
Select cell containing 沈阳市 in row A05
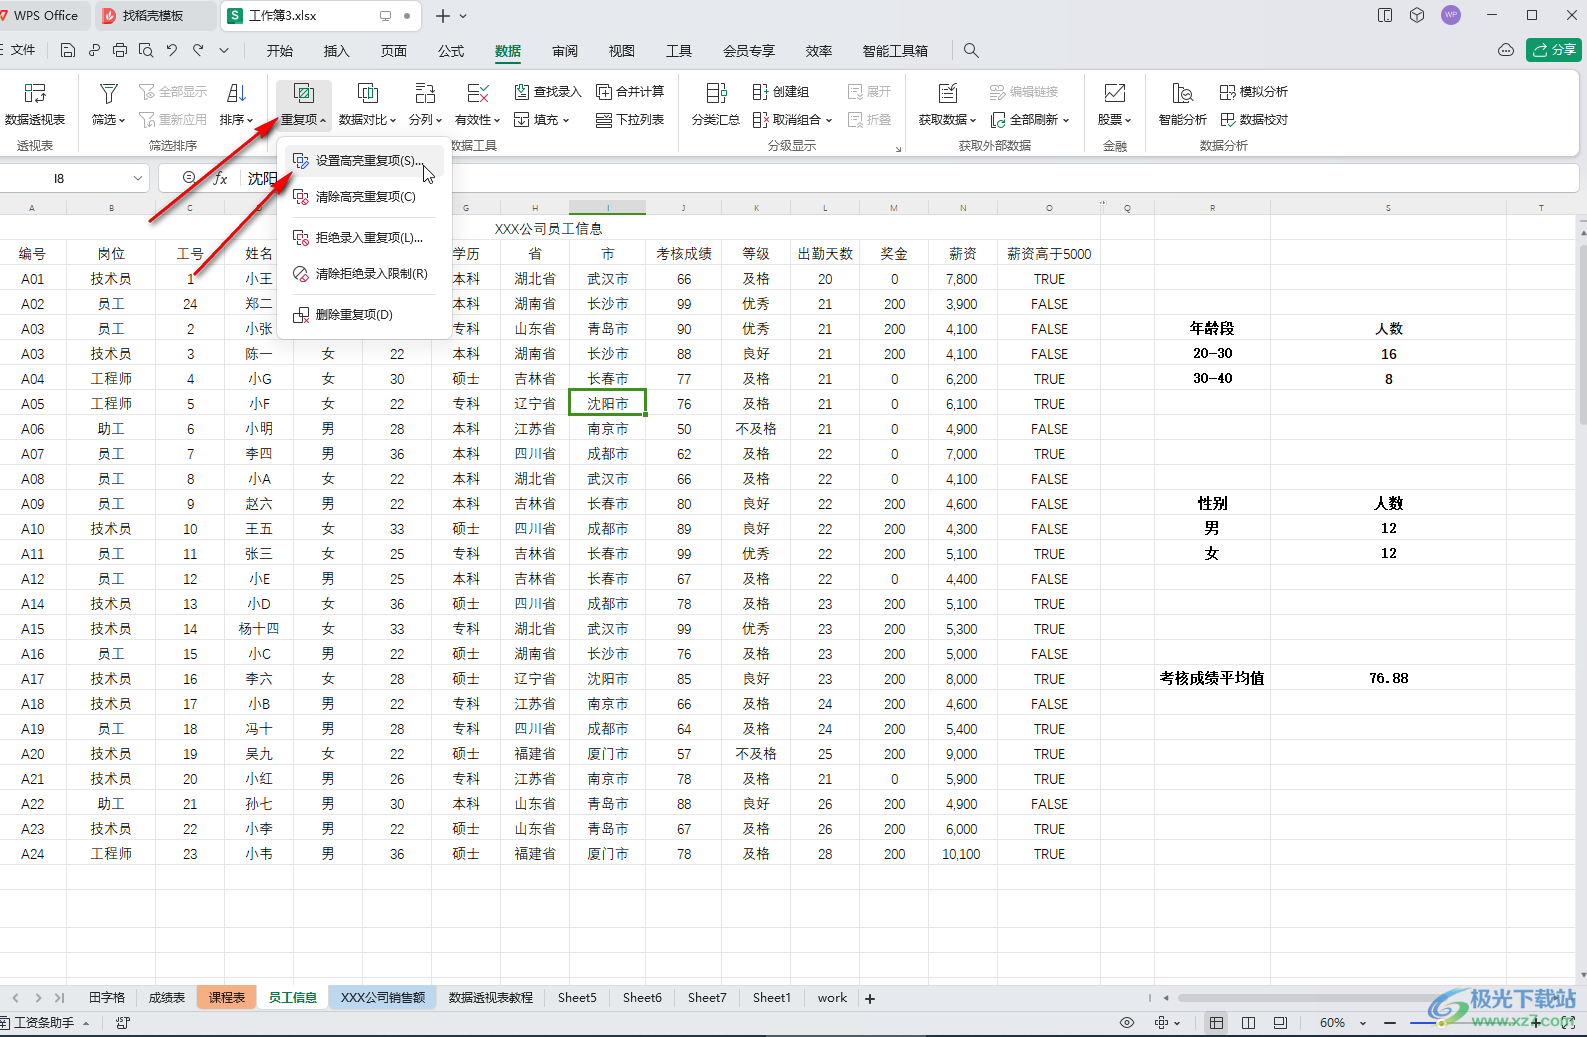[608, 403]
